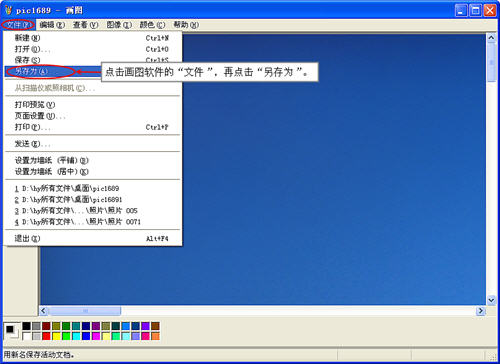This screenshot has height=364, width=500.
Task: Choose the bright cyan swatch
Action: 76,336
